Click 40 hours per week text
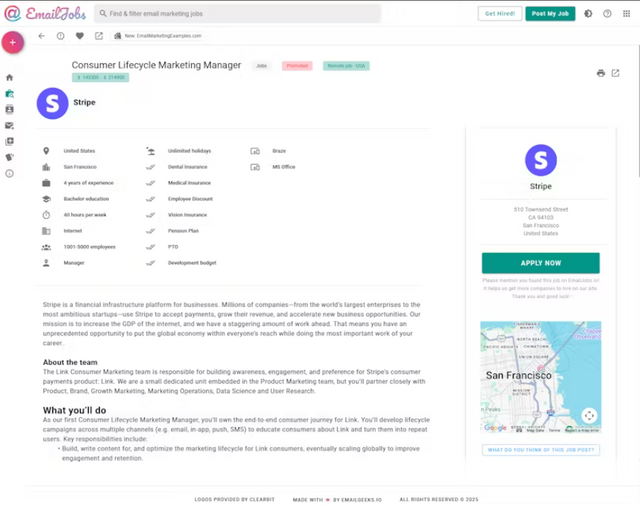Image resolution: width=640 pixels, height=506 pixels. click(85, 215)
